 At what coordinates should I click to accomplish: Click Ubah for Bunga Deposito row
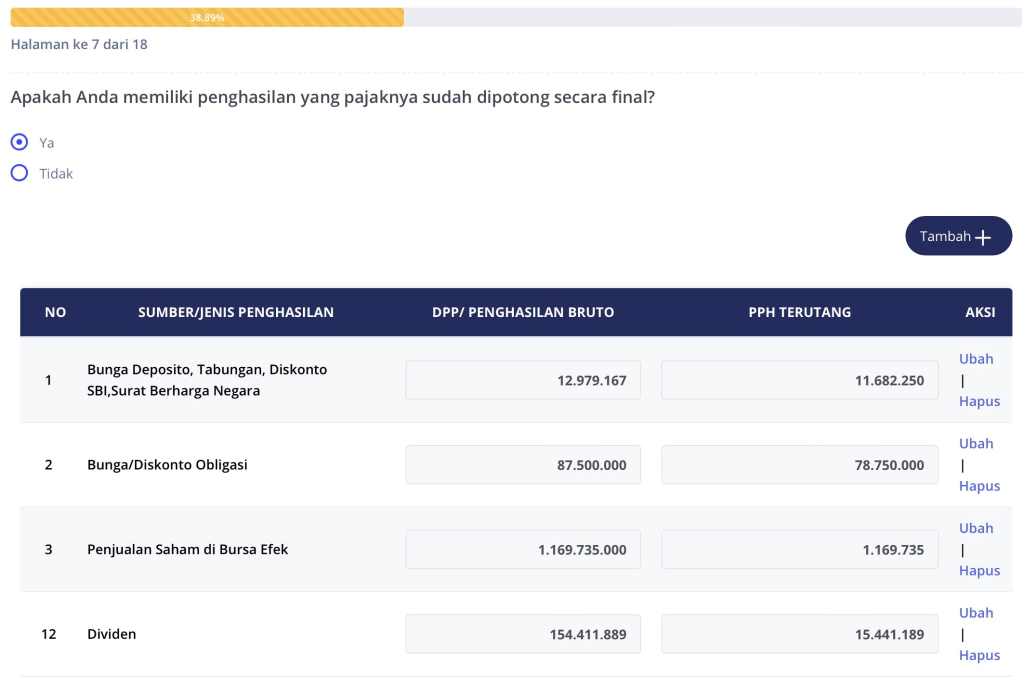(x=976, y=359)
